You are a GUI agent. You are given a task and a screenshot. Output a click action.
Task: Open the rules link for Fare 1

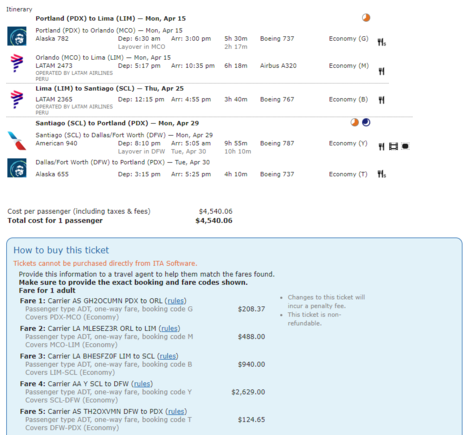tap(175, 301)
